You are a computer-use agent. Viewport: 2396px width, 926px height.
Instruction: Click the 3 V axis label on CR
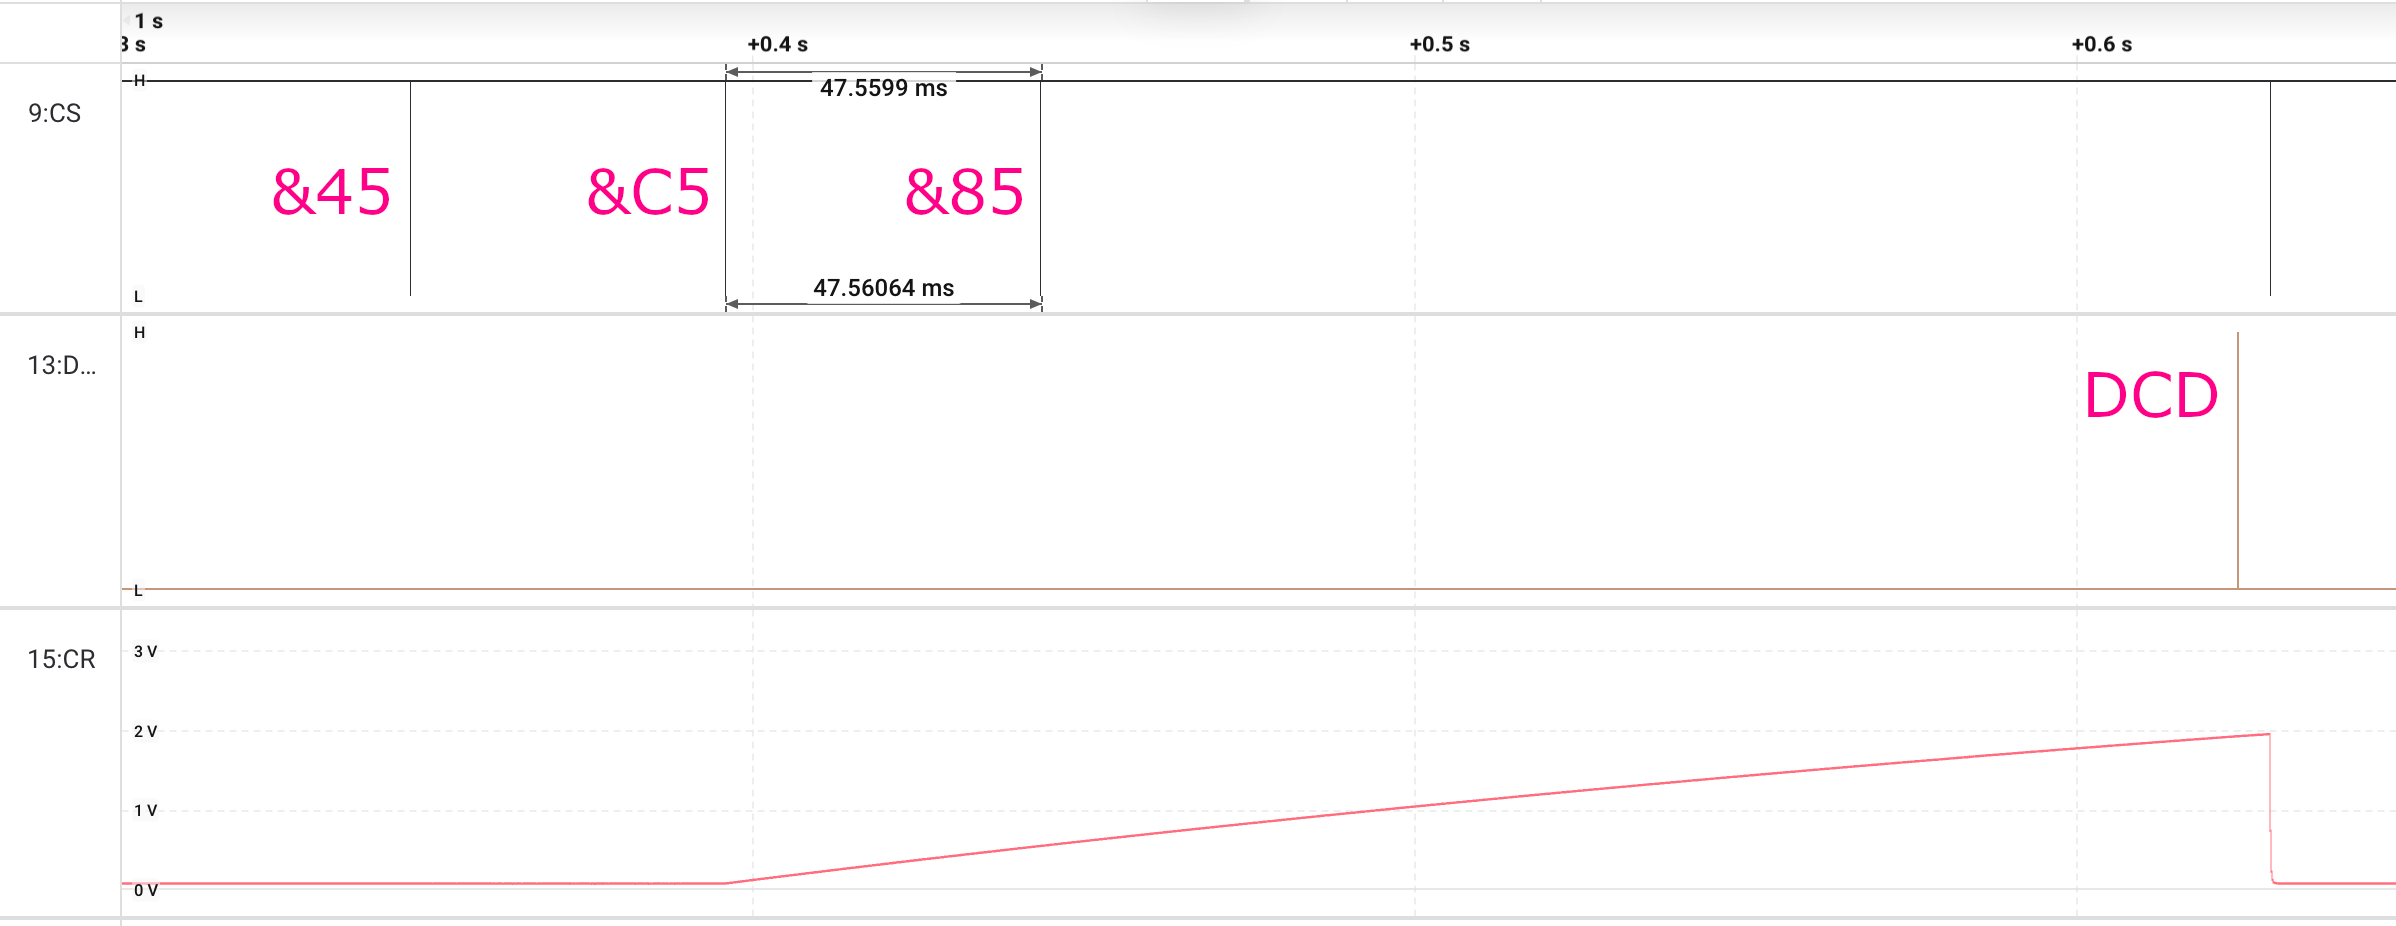(145, 651)
